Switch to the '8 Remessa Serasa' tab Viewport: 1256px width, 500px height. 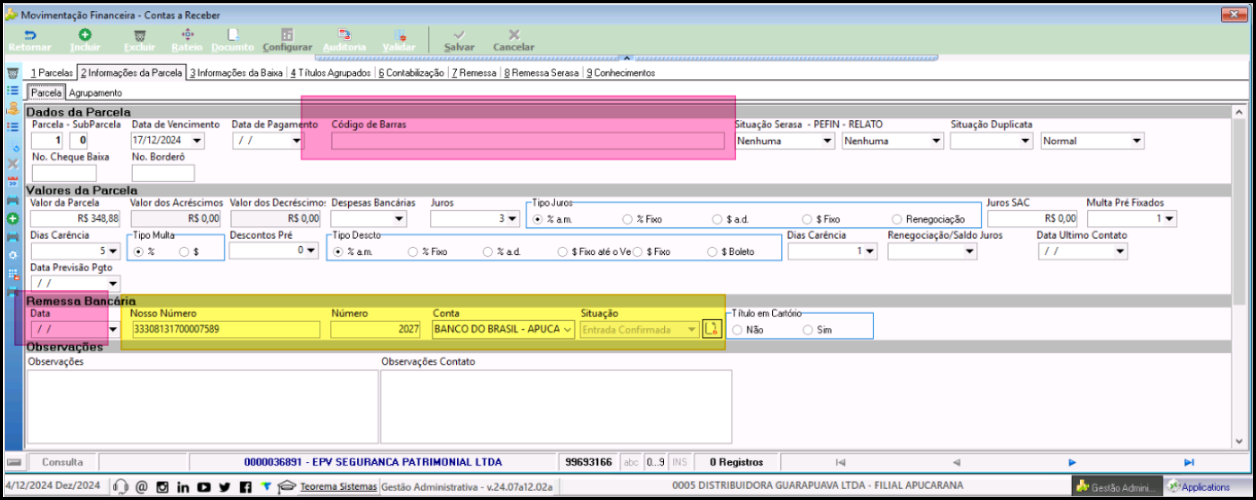[541, 73]
